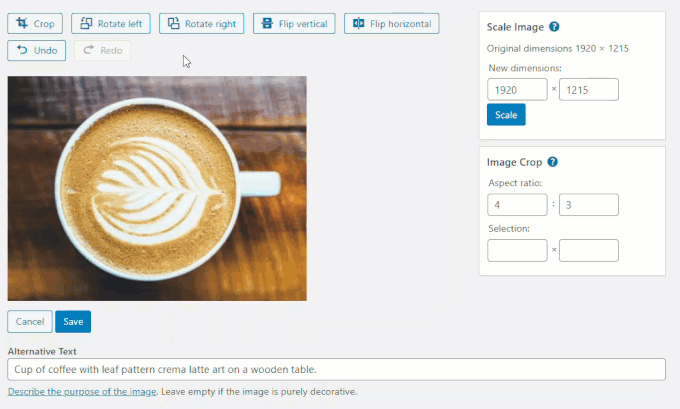Click the Flip horizontal icon

(359, 23)
